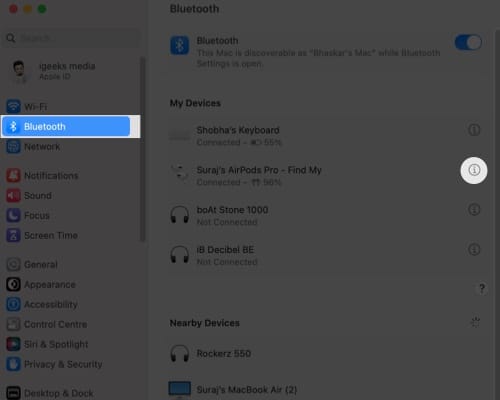Click the Appearance icon
The width and height of the screenshot is (500, 400).
click(x=13, y=285)
